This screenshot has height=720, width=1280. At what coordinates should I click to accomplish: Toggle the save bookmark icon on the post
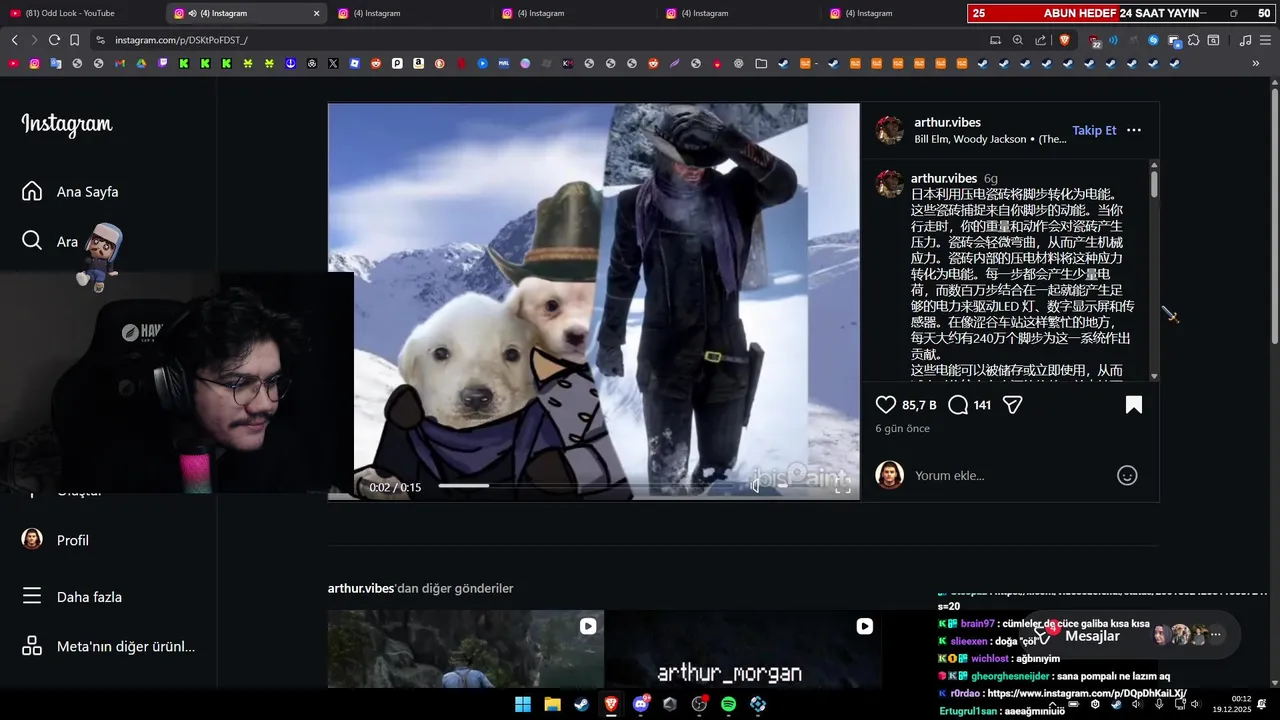[x=1134, y=405]
